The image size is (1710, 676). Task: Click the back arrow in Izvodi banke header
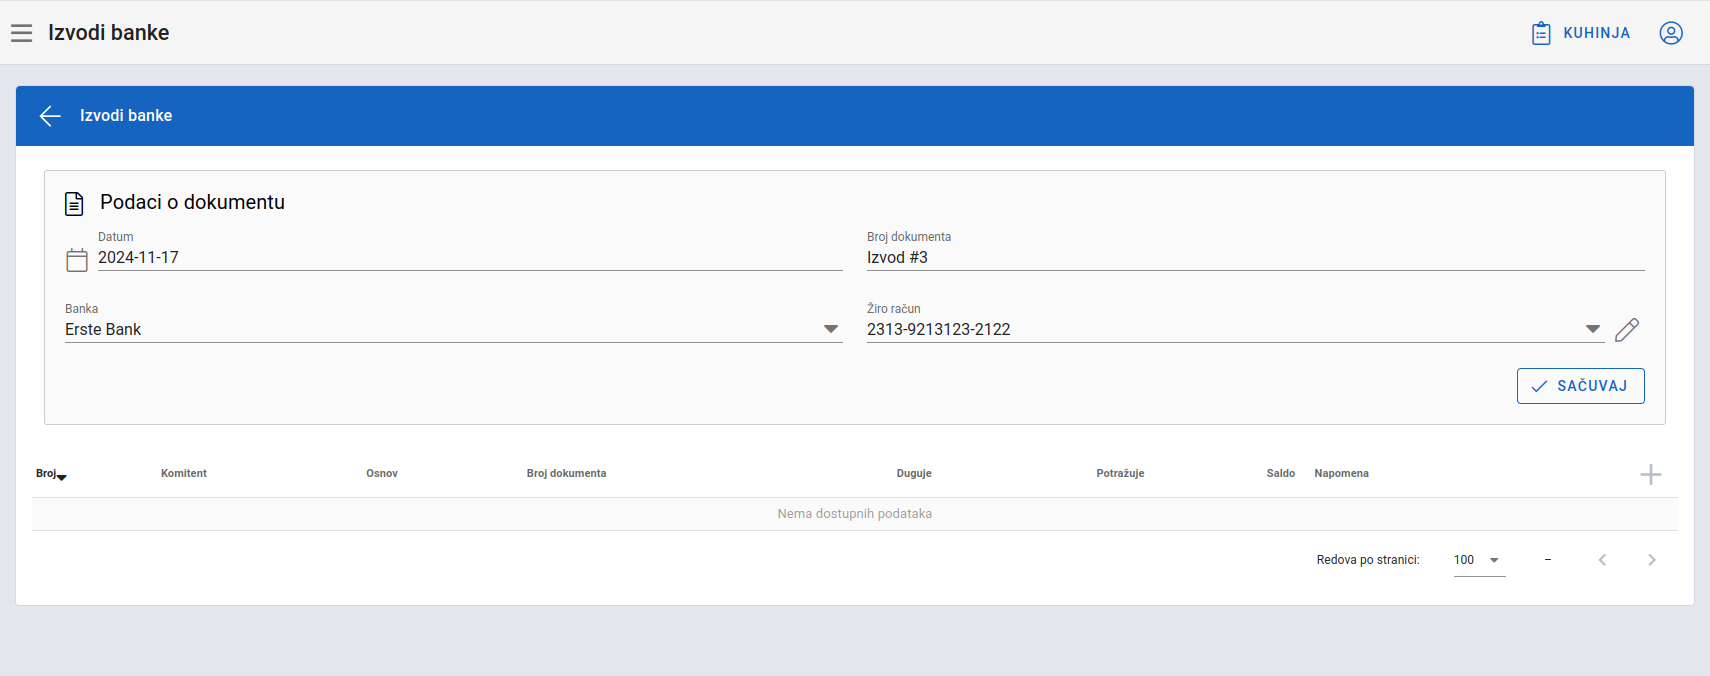[x=50, y=116]
